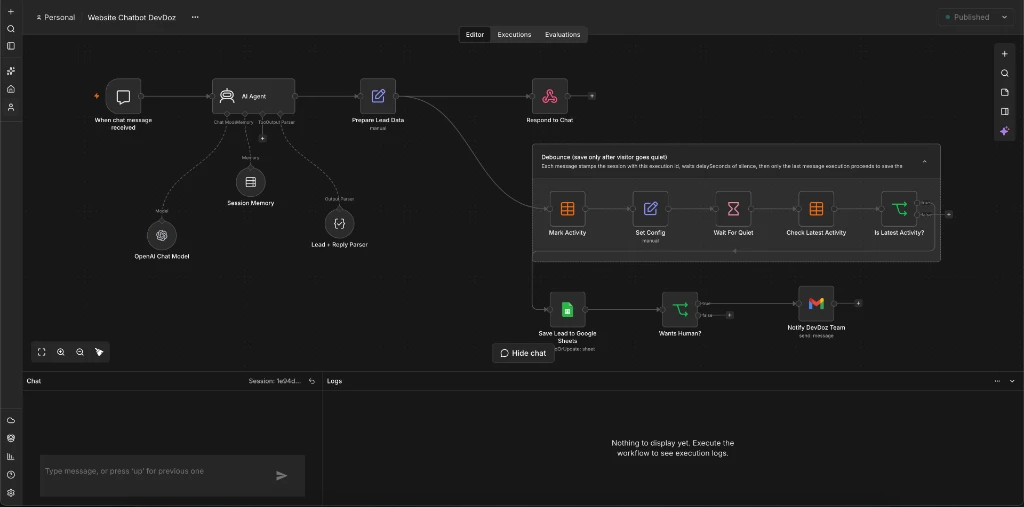Select the Lead + Reply Parser node
The height and width of the screenshot is (507, 1024).
coord(340,223)
